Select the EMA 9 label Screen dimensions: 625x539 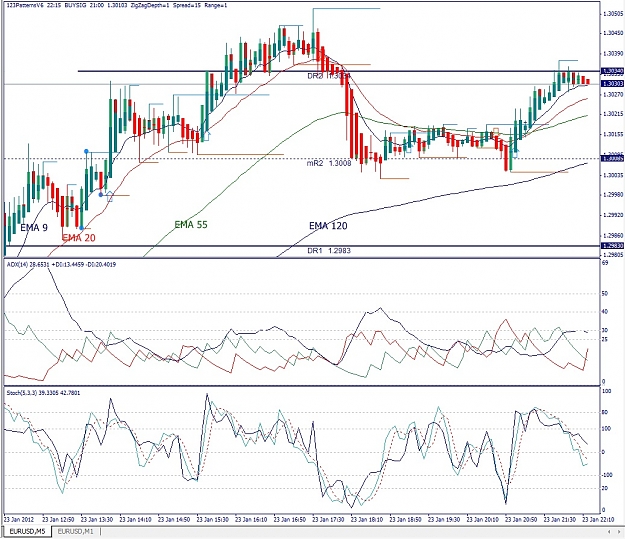[x=34, y=228]
